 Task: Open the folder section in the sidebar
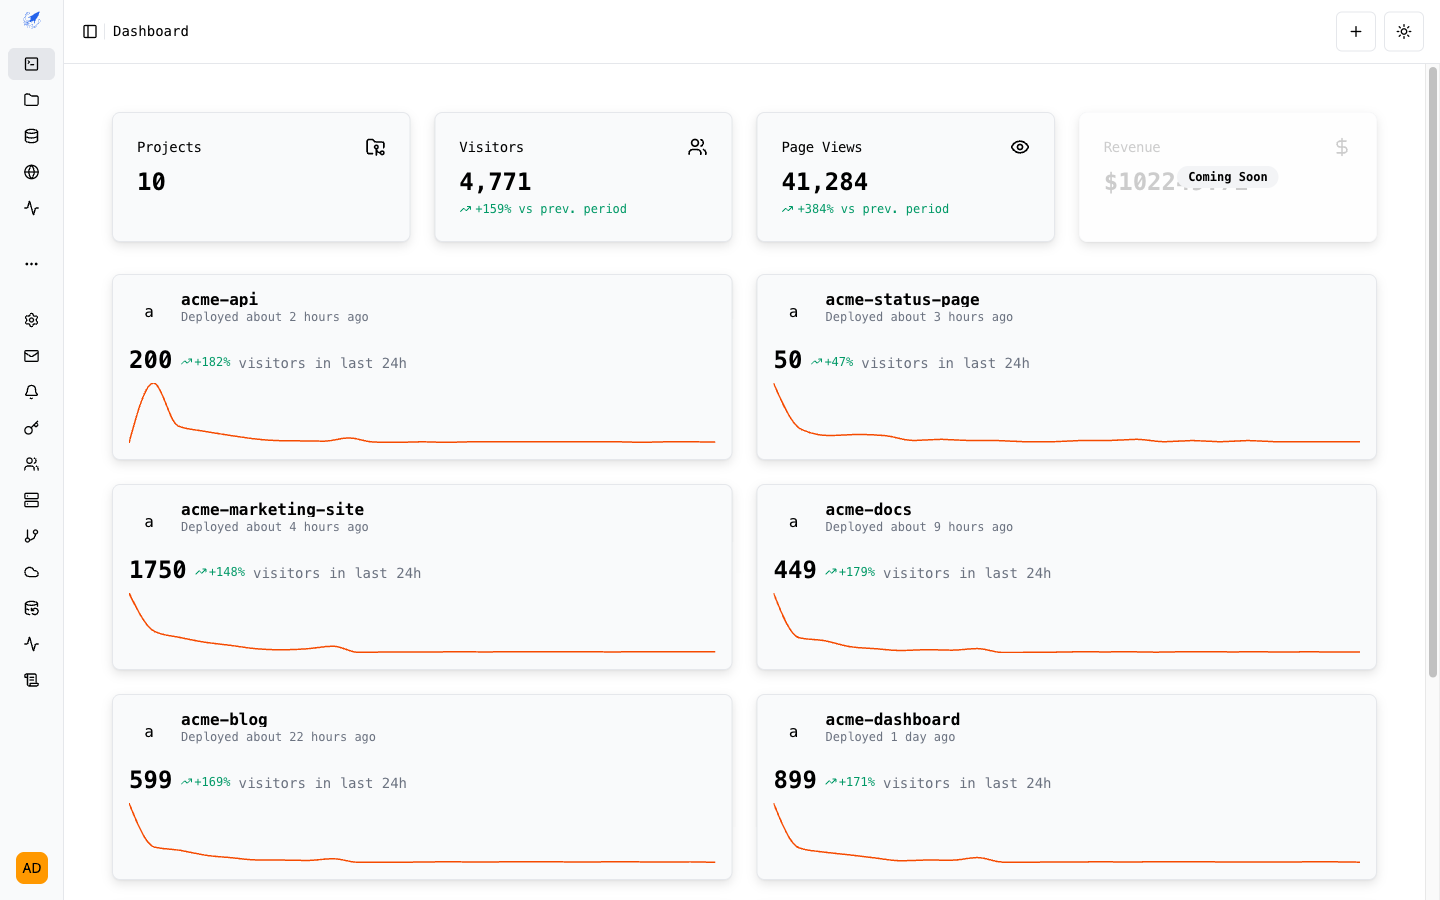tap(31, 99)
